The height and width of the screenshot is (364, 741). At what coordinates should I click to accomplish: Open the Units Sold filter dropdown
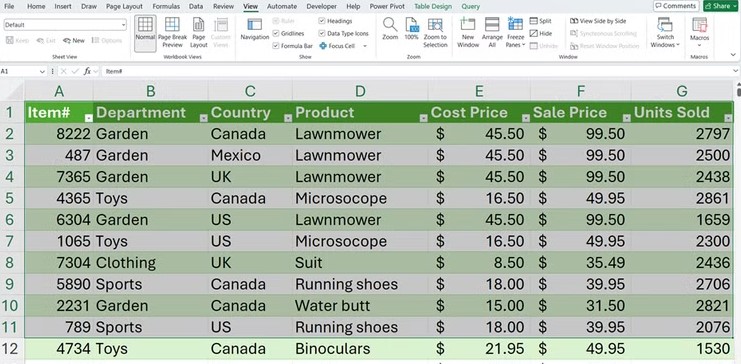pos(728,118)
